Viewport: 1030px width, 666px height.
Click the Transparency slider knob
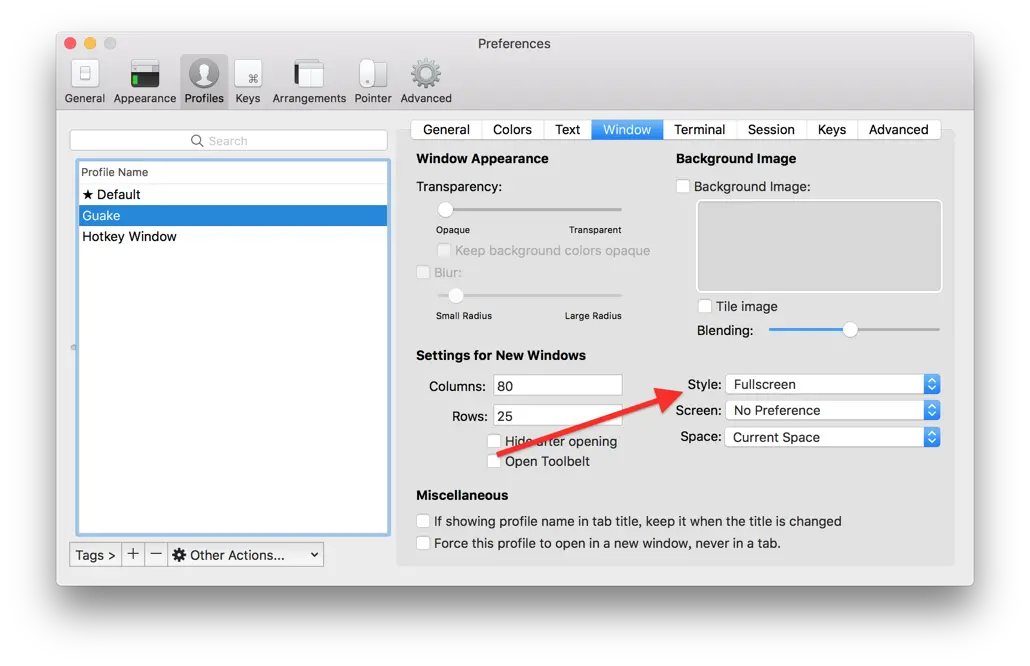point(445,210)
